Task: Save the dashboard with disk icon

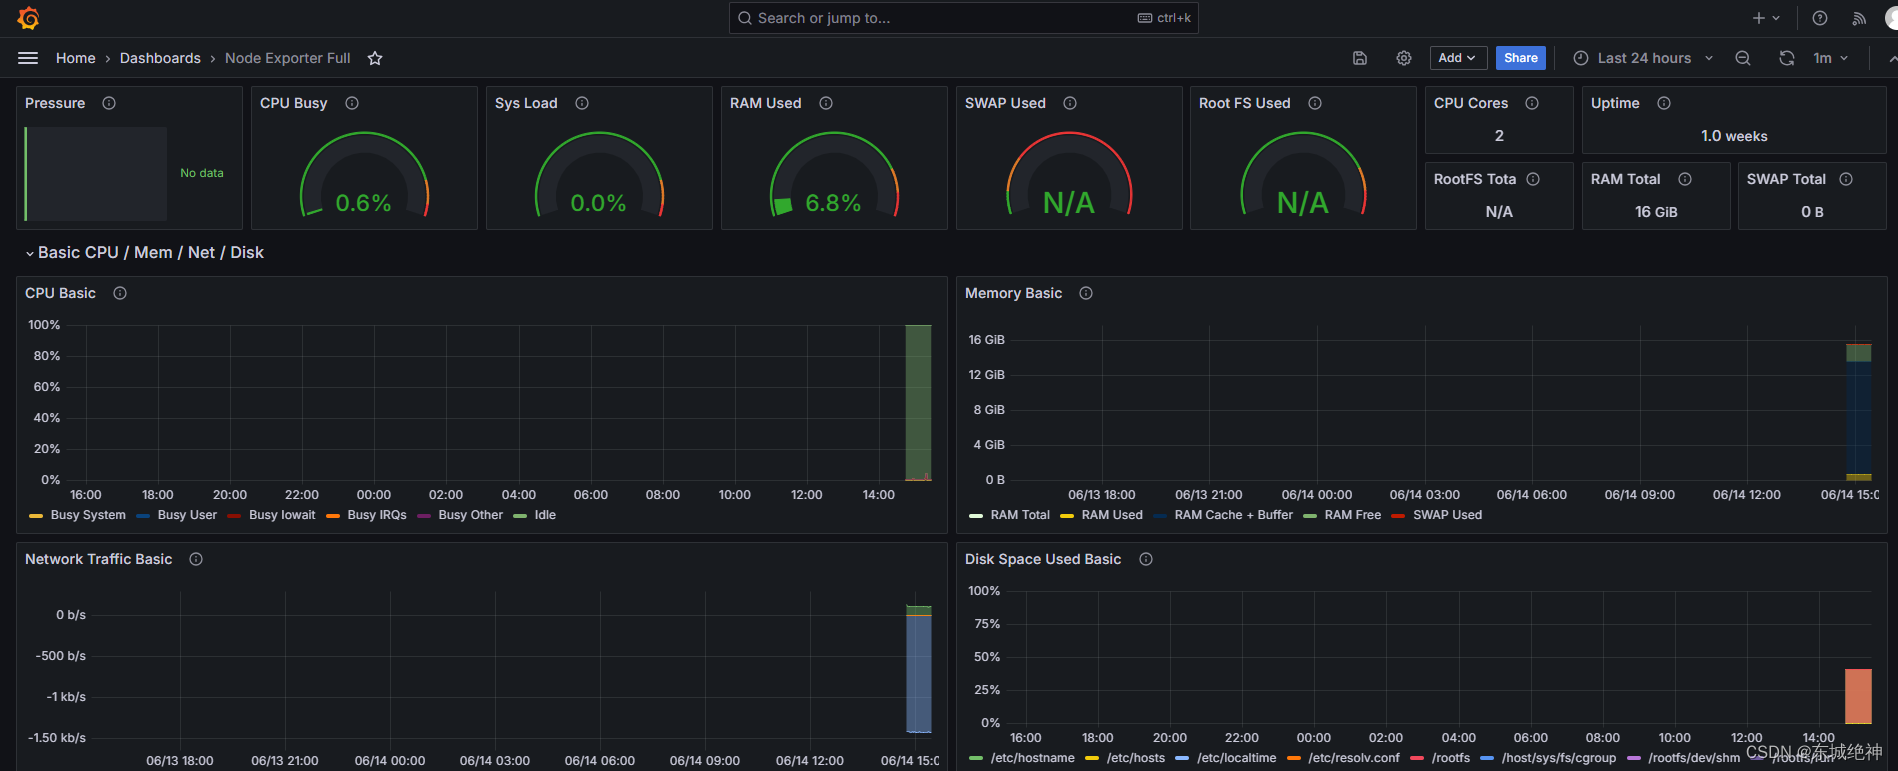Action: click(1360, 58)
